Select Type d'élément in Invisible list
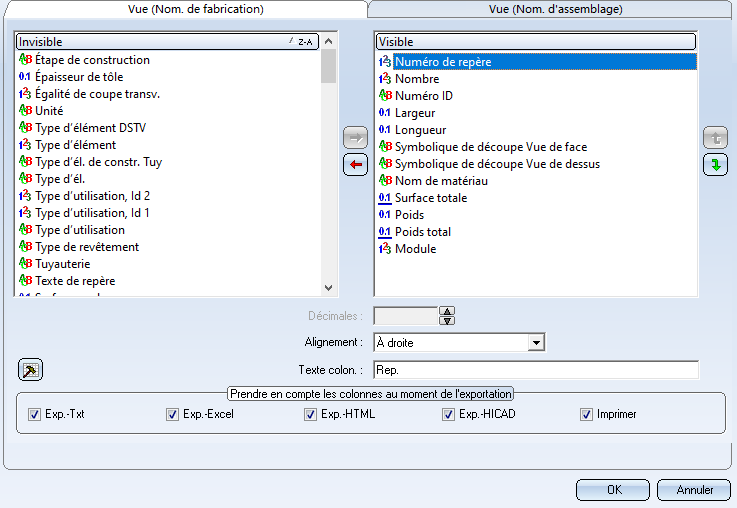The height and width of the screenshot is (508, 737). click(75, 145)
